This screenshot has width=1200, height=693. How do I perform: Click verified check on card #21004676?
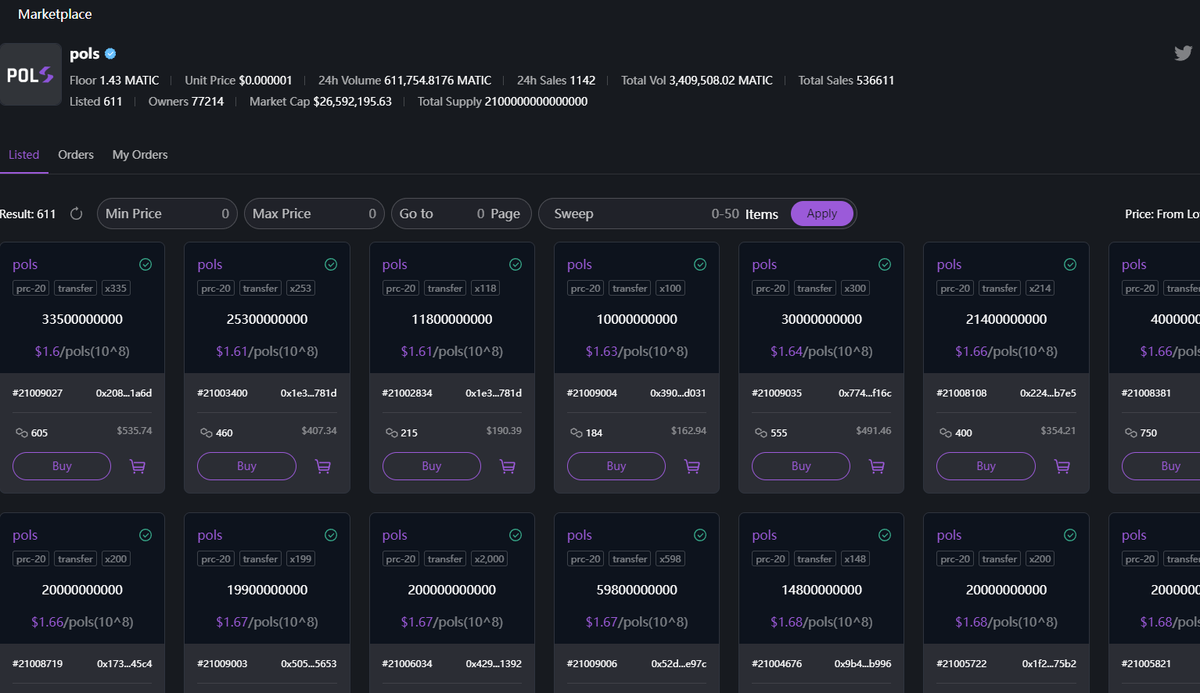tap(885, 535)
